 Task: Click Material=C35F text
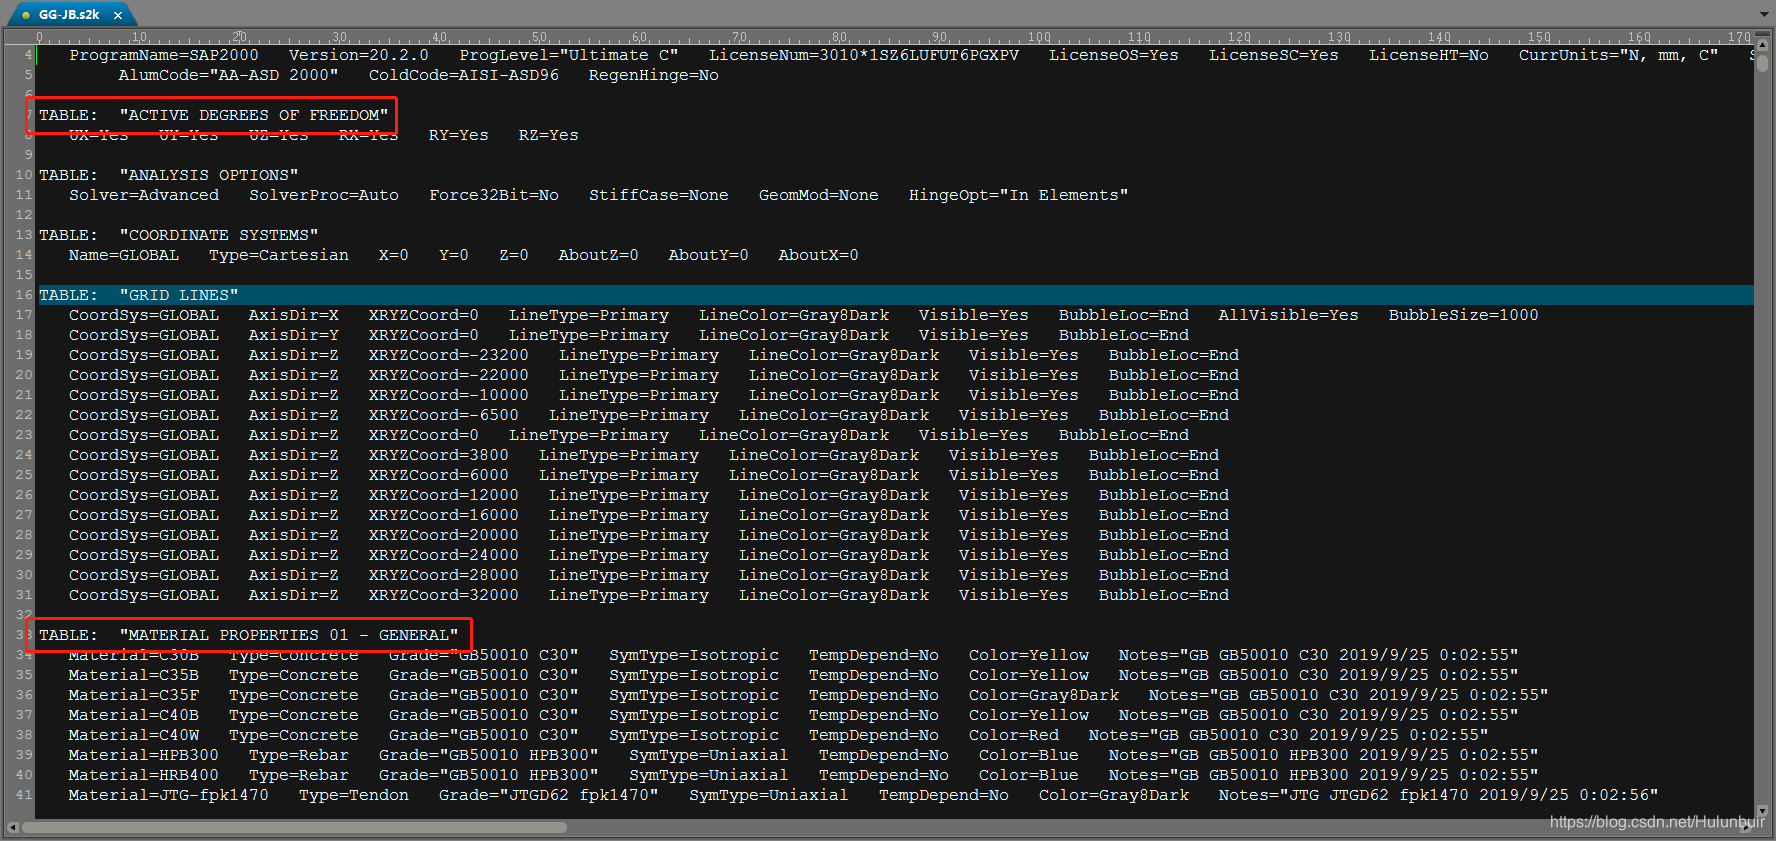tap(134, 695)
